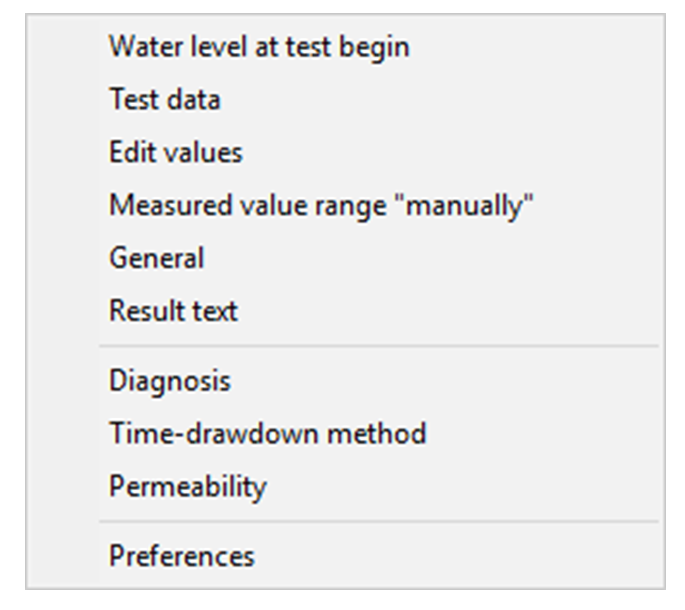The height and width of the screenshot is (610, 685).
Task: Open Preferences from the menu
Action: (182, 556)
